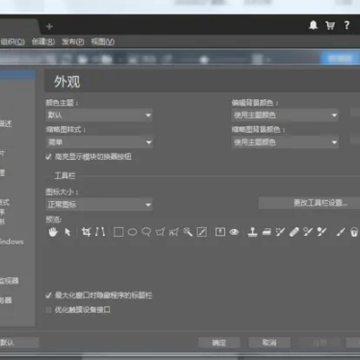Choose the ellipse selection tool icon
This screenshot has height=360, width=360.
click(132, 232)
